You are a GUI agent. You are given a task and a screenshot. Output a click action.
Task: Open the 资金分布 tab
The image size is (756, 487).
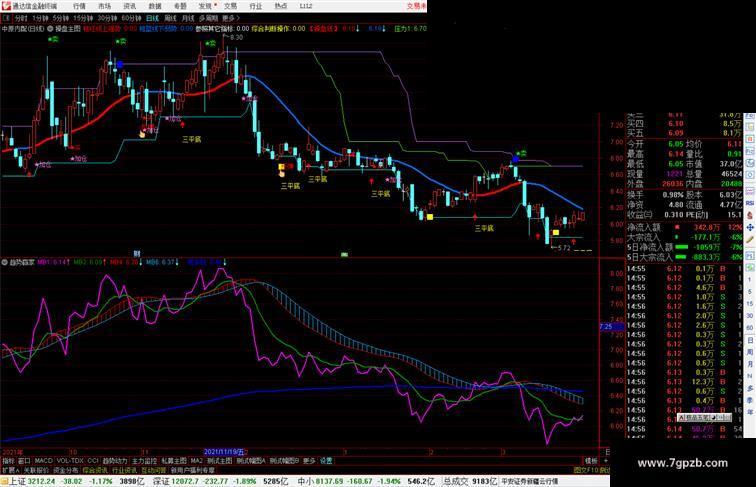tap(66, 470)
